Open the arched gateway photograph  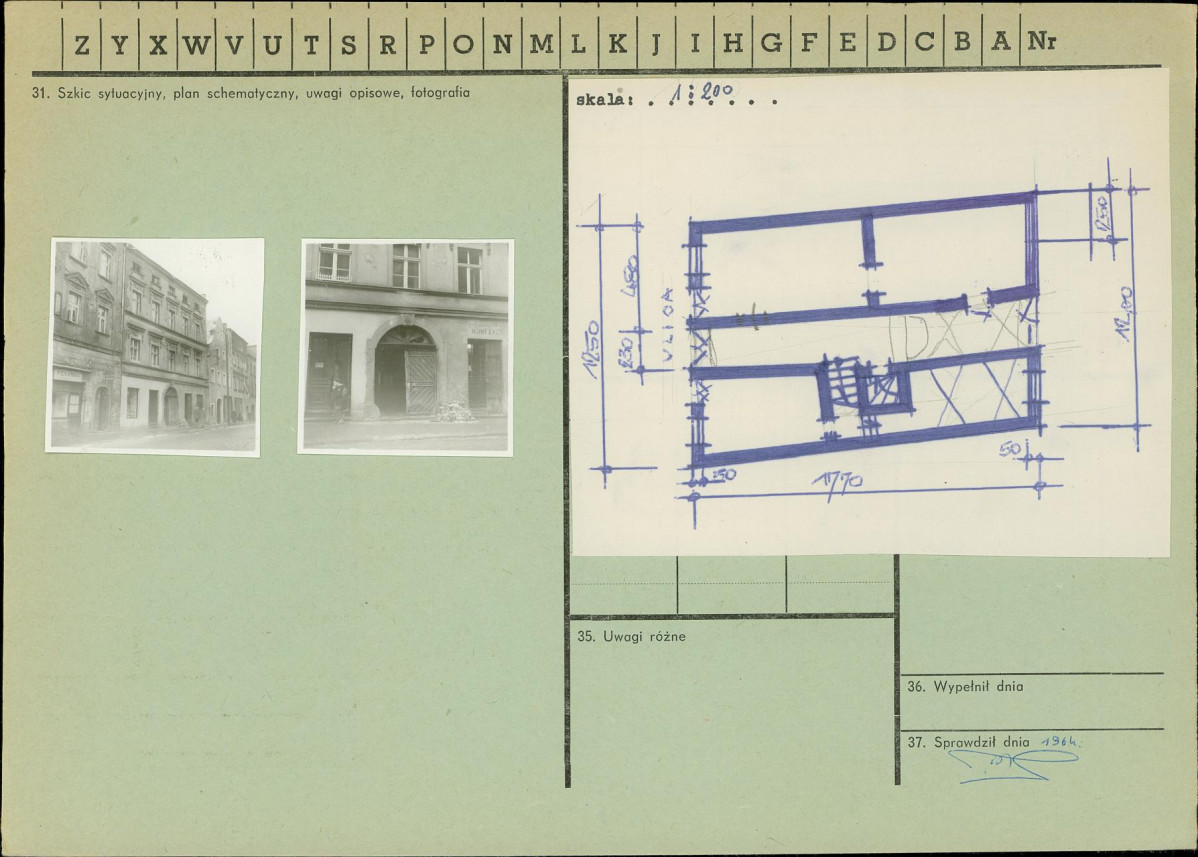(406, 347)
